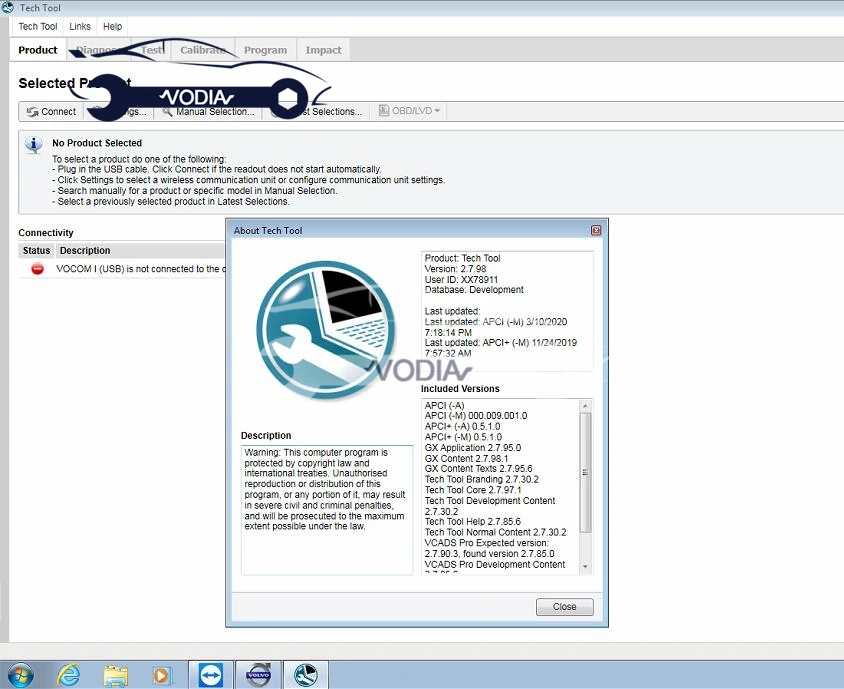
Task: Click the Status column header
Action: point(36,250)
